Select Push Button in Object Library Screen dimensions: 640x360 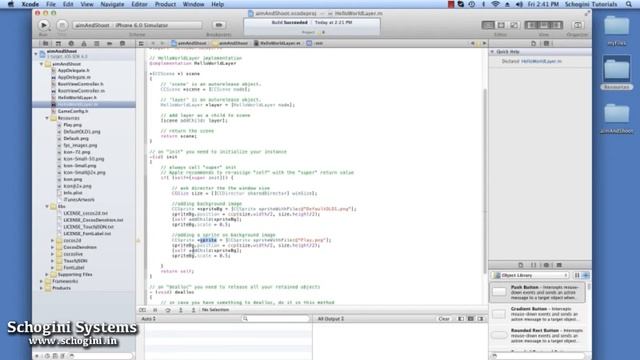coord(538,292)
